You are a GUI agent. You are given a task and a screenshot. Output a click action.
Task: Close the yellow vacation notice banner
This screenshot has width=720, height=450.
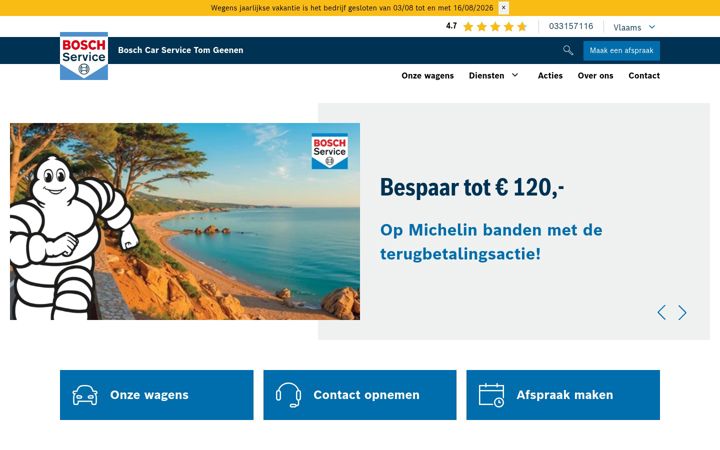tap(503, 8)
